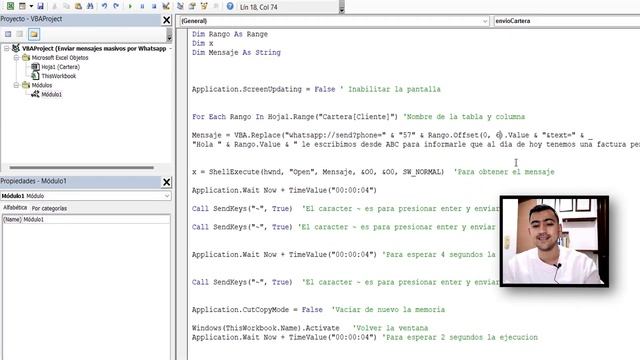640x360 pixels.
Task: Select Módulo1 in the project tree
Action: 51,94
